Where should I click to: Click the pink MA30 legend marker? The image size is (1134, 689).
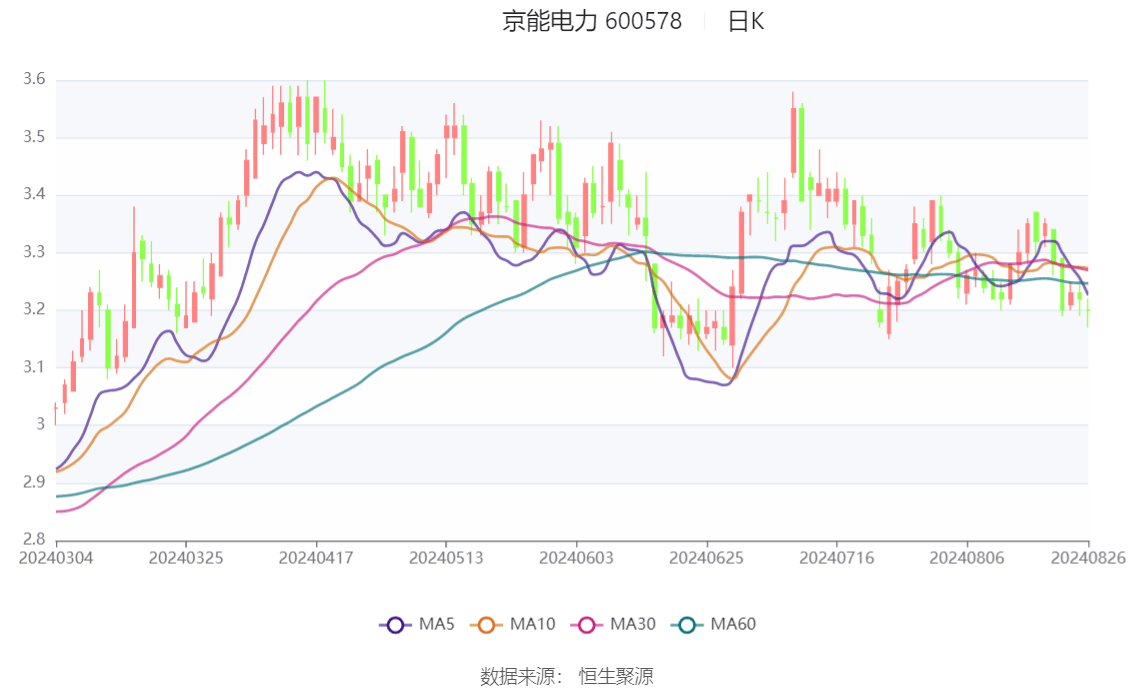[587, 625]
